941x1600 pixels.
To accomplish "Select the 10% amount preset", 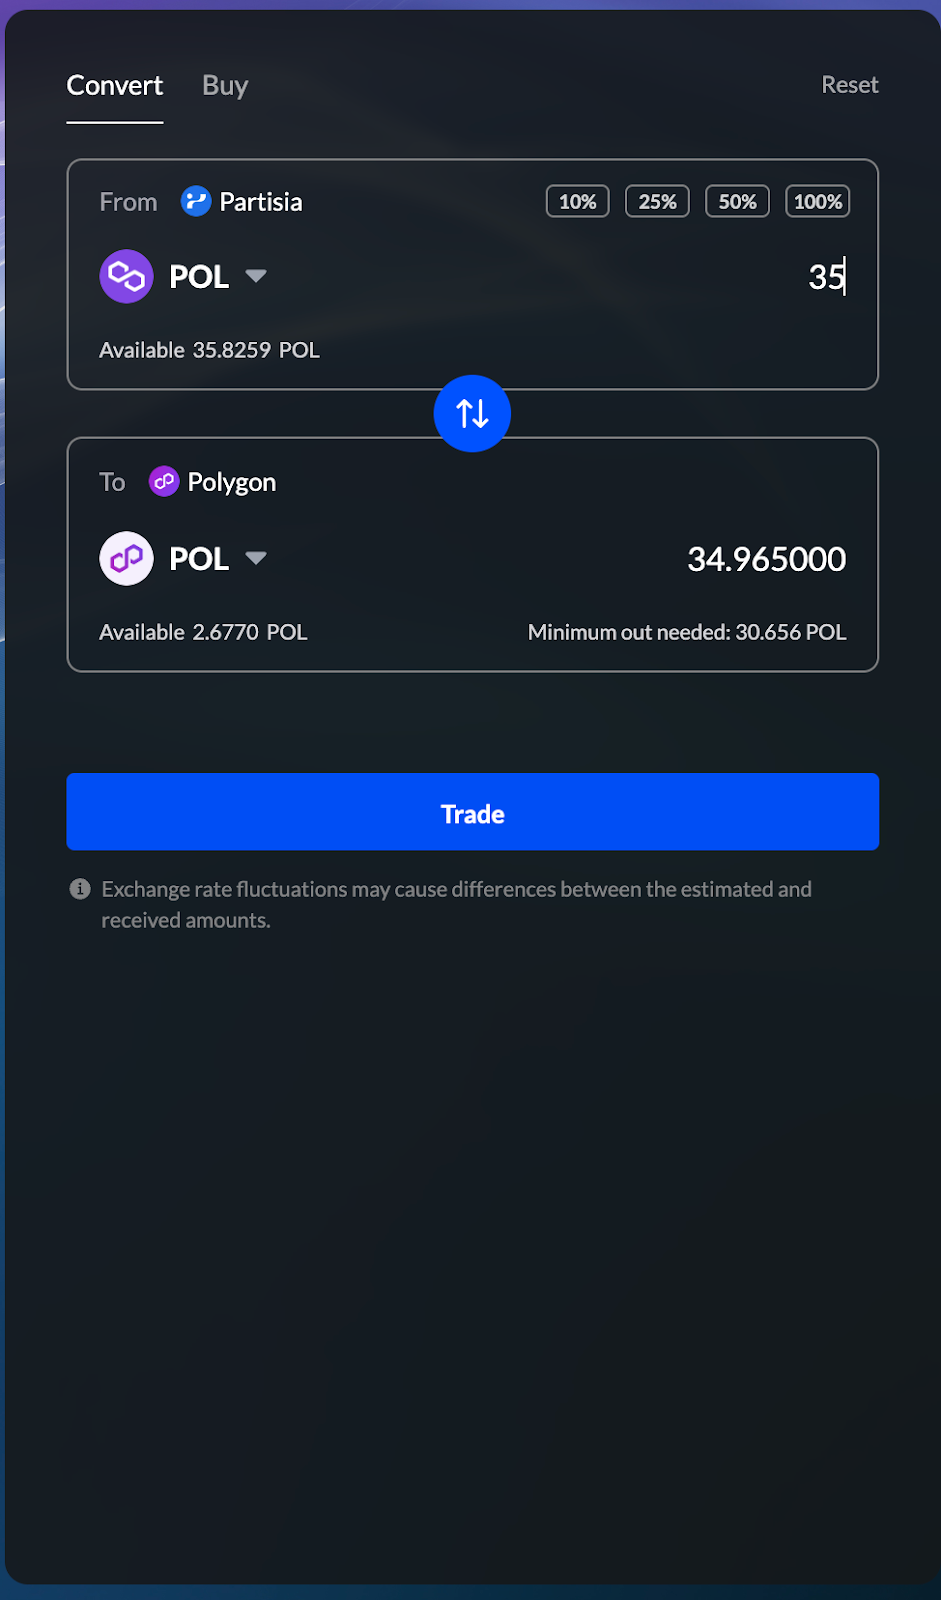I will [577, 201].
